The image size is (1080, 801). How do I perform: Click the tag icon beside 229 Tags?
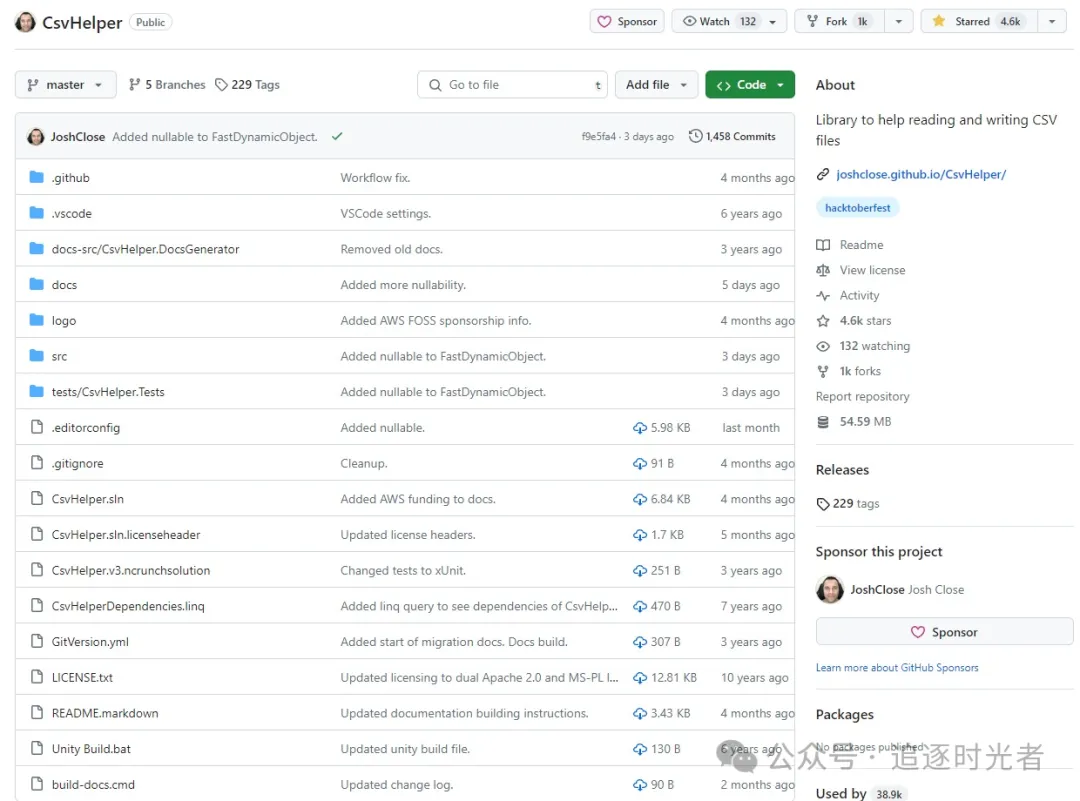(x=222, y=85)
